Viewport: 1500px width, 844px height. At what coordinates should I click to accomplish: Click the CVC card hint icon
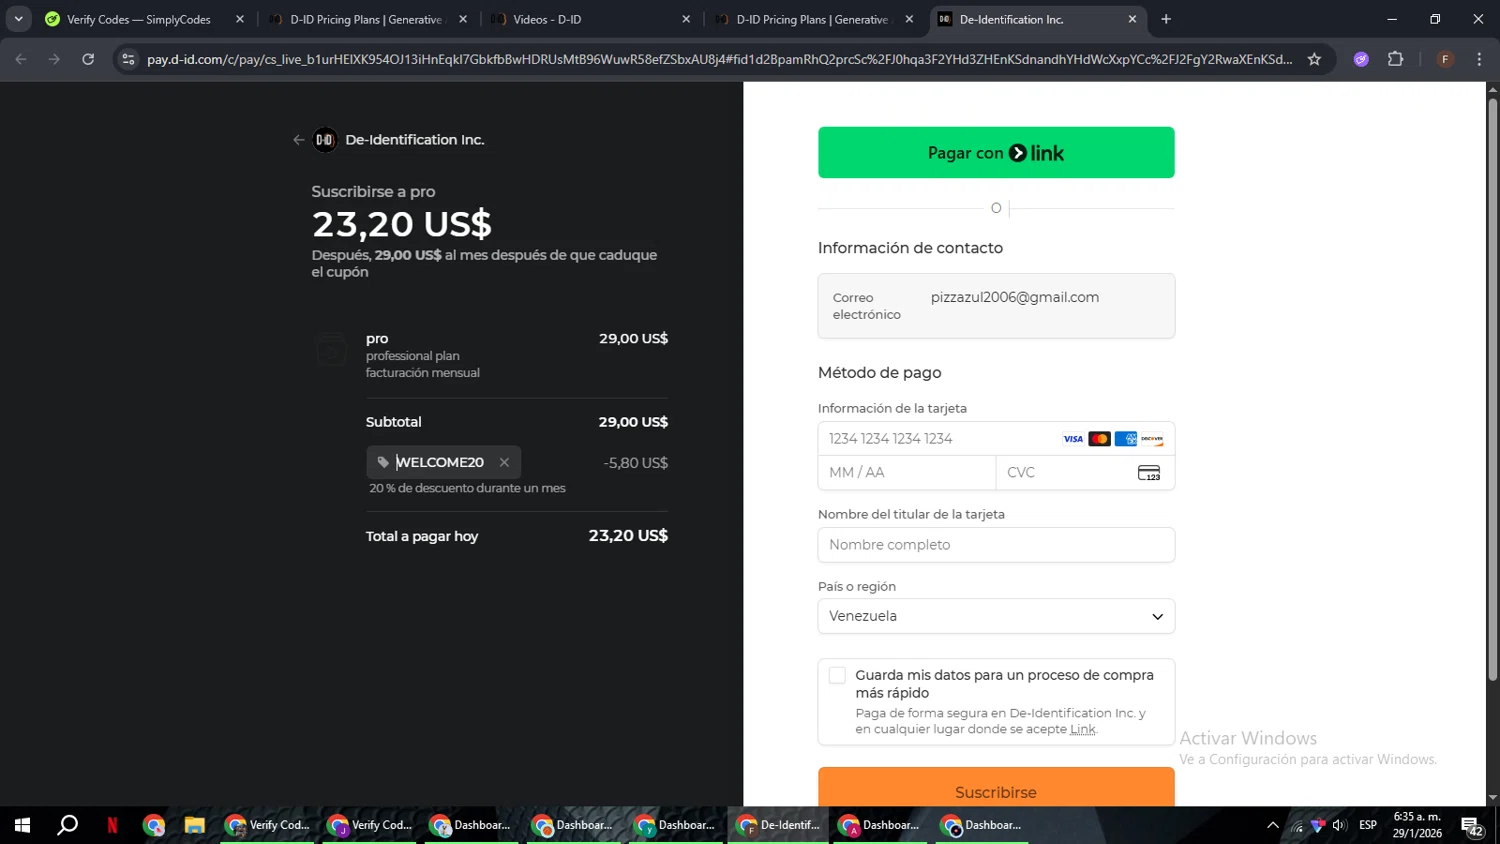(x=1149, y=473)
